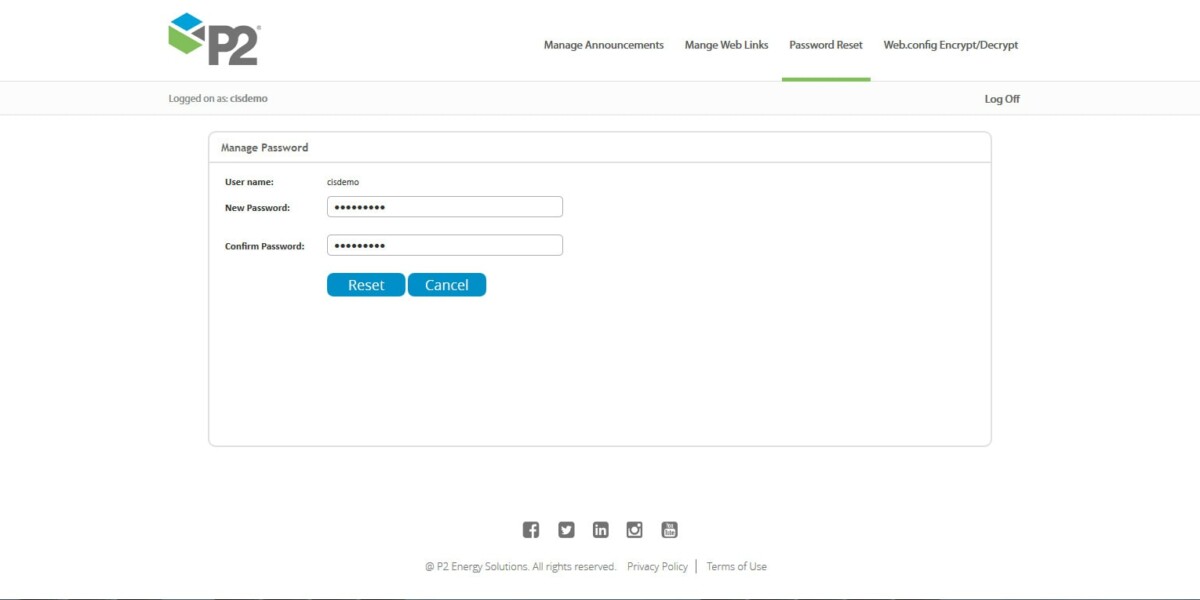The height and width of the screenshot is (600, 1200).
Task: Click inside the New Password field
Action: [x=445, y=206]
